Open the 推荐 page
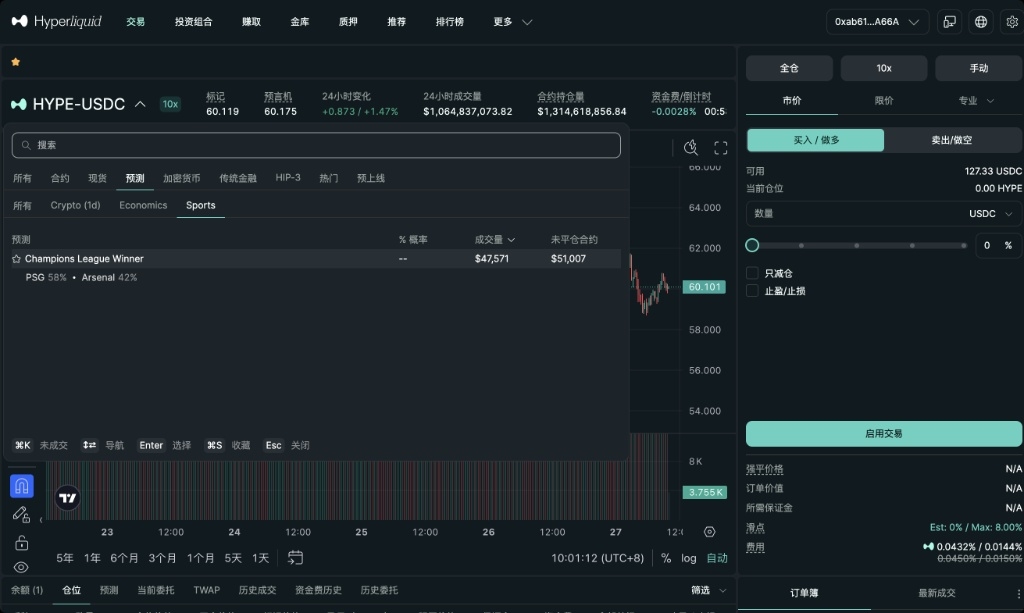 [396, 22]
